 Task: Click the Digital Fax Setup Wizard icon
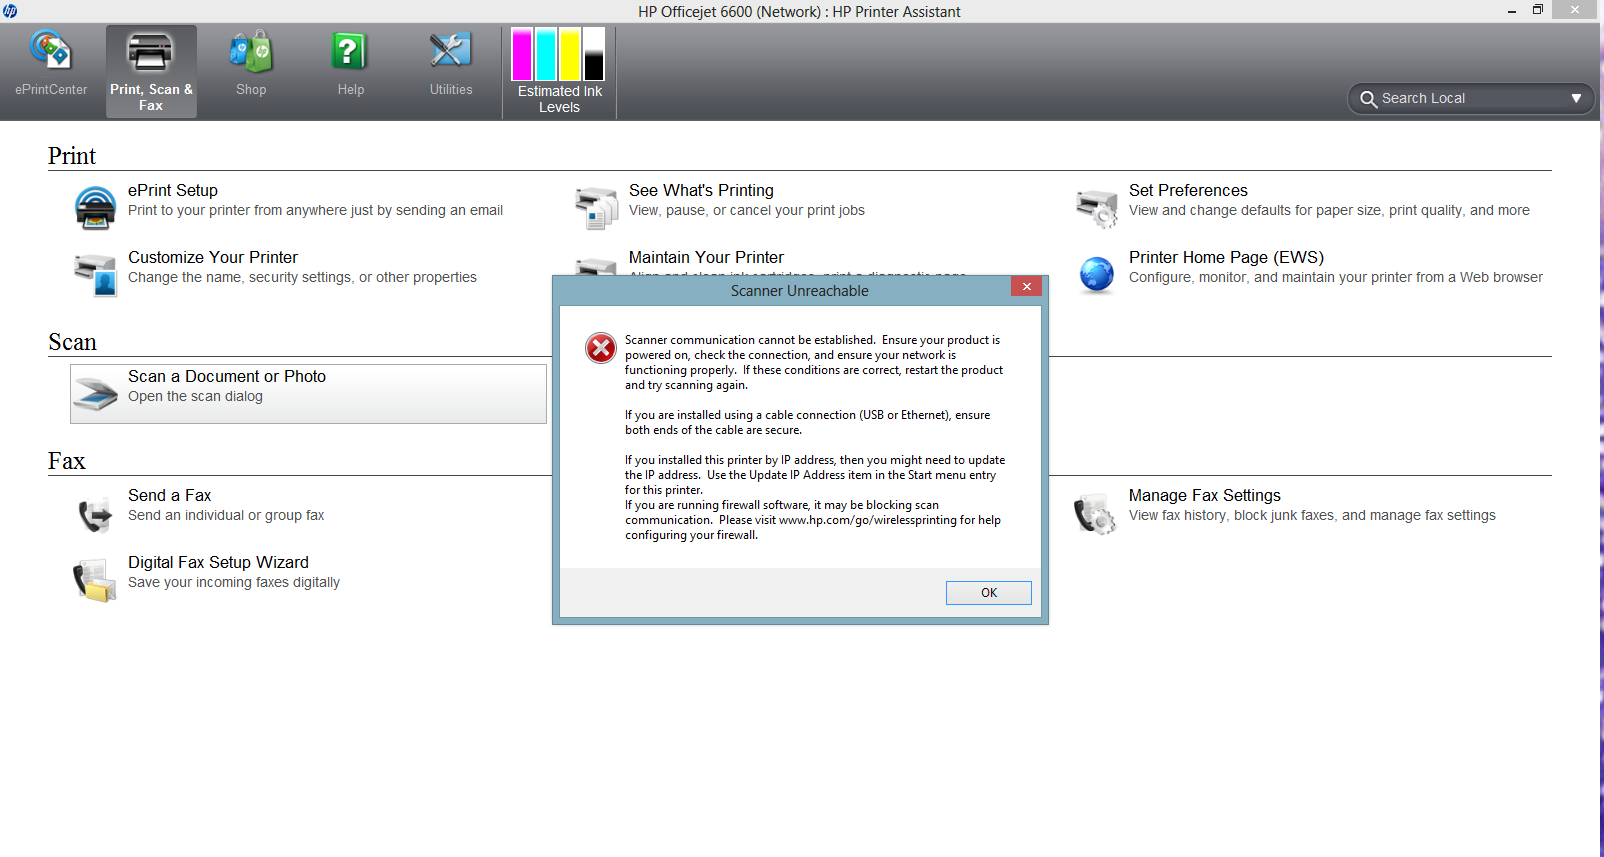pyautogui.click(x=94, y=581)
